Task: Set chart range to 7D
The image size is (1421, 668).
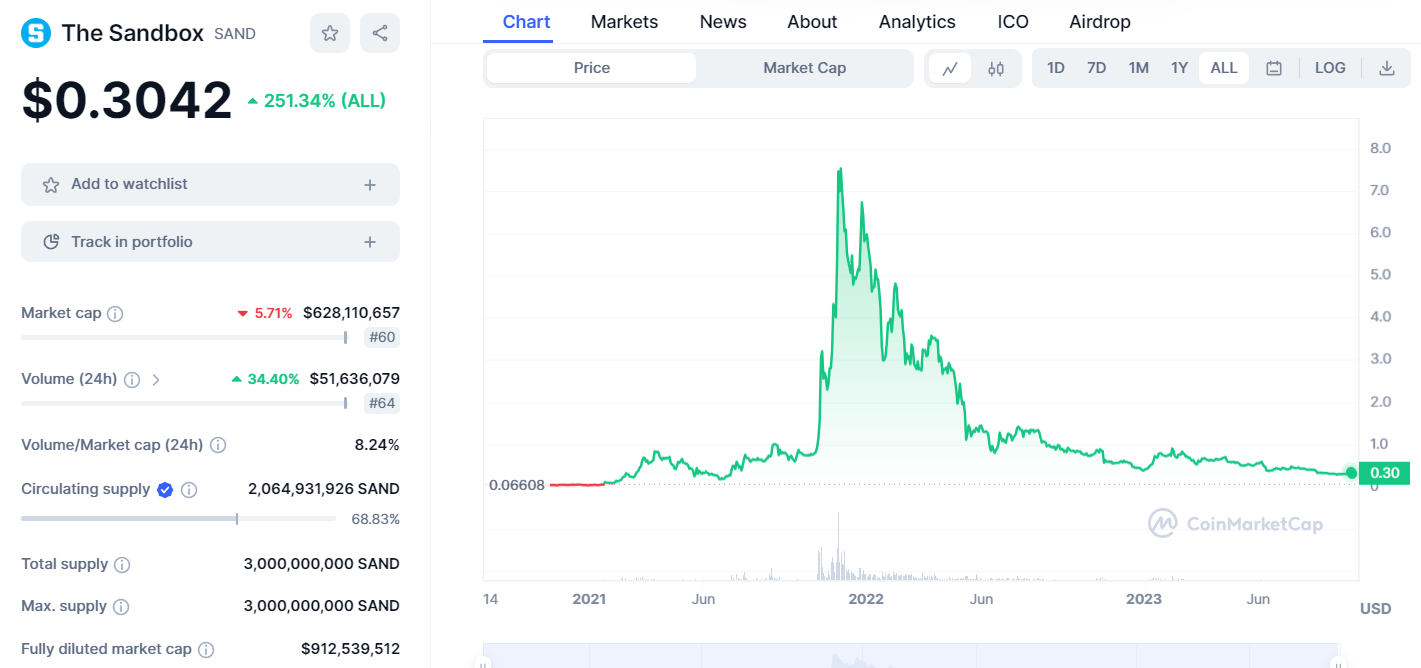Action: click(1097, 68)
